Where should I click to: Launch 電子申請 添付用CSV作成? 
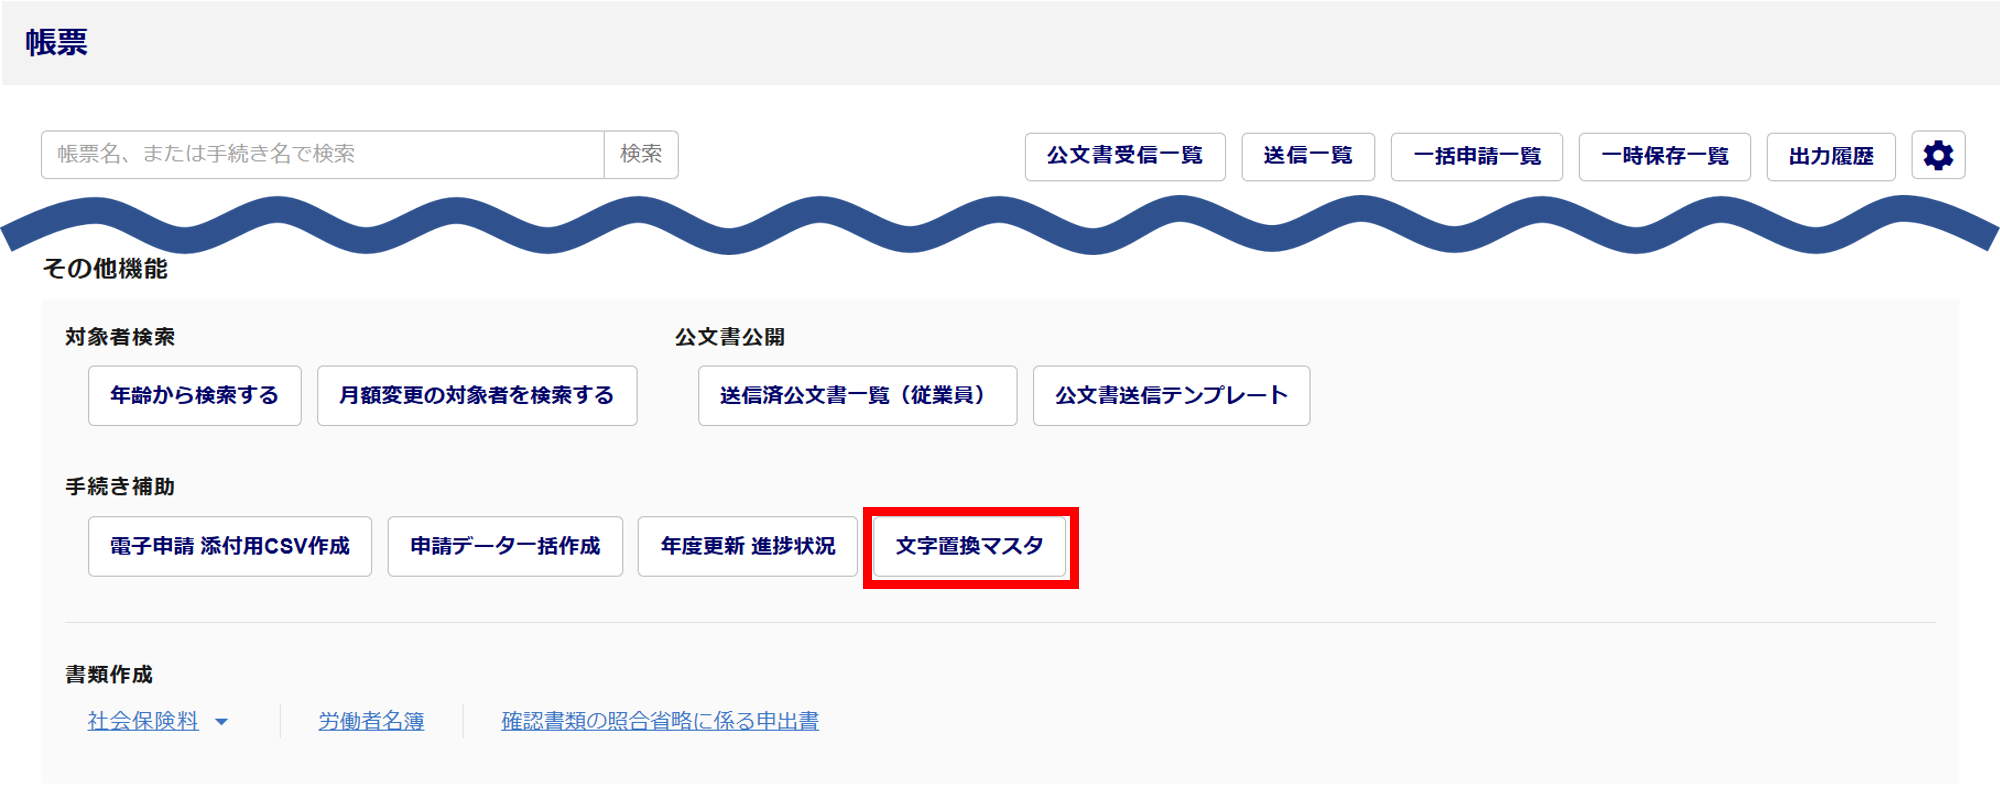(229, 546)
